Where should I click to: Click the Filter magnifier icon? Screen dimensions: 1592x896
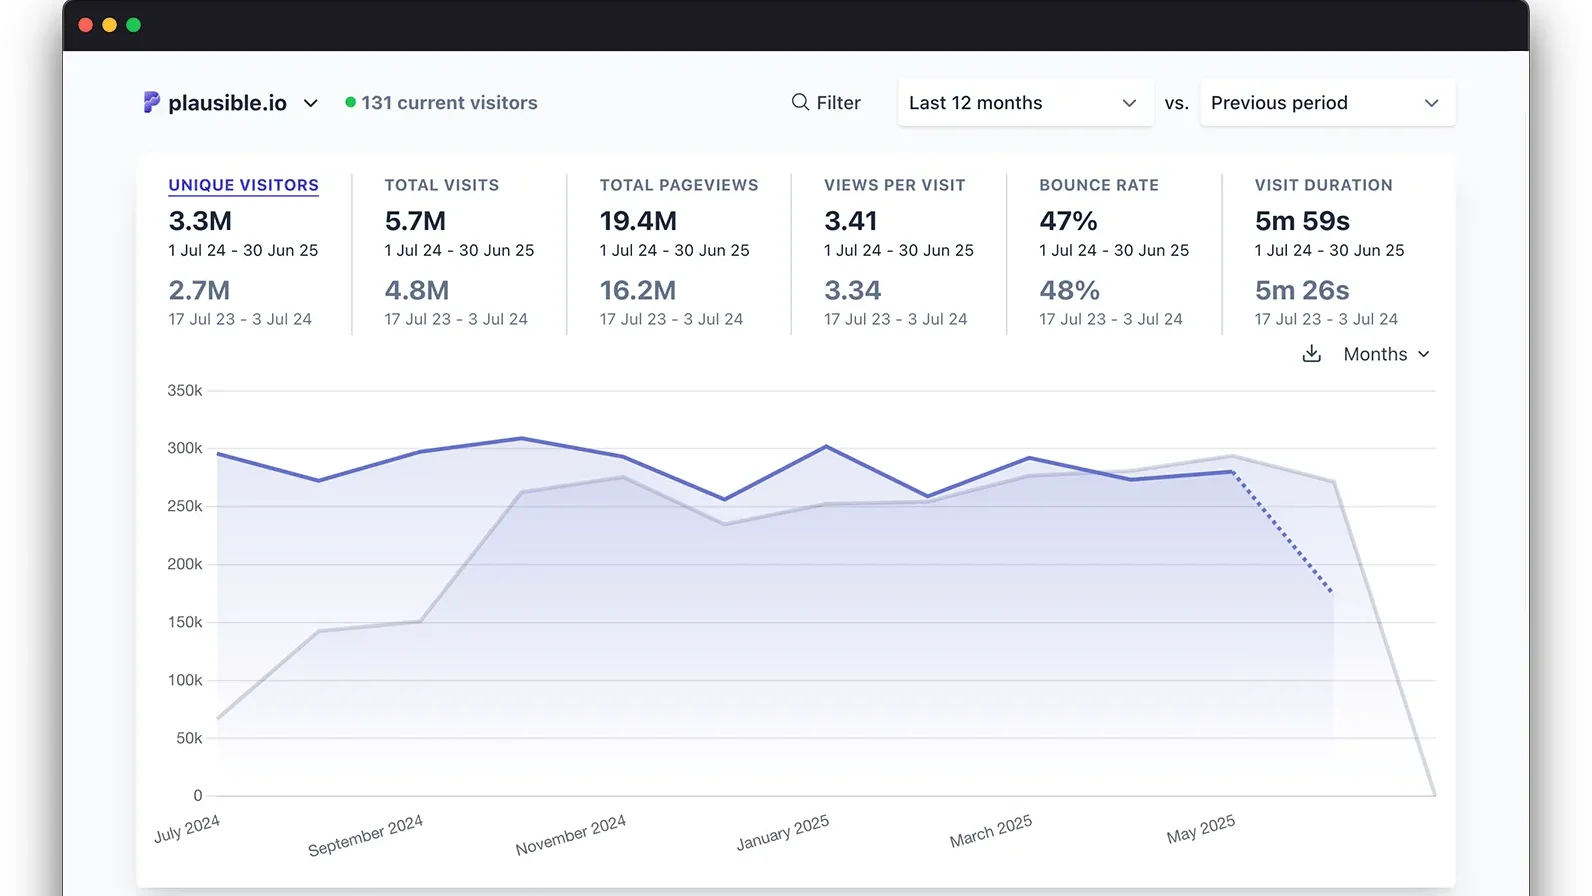[800, 102]
